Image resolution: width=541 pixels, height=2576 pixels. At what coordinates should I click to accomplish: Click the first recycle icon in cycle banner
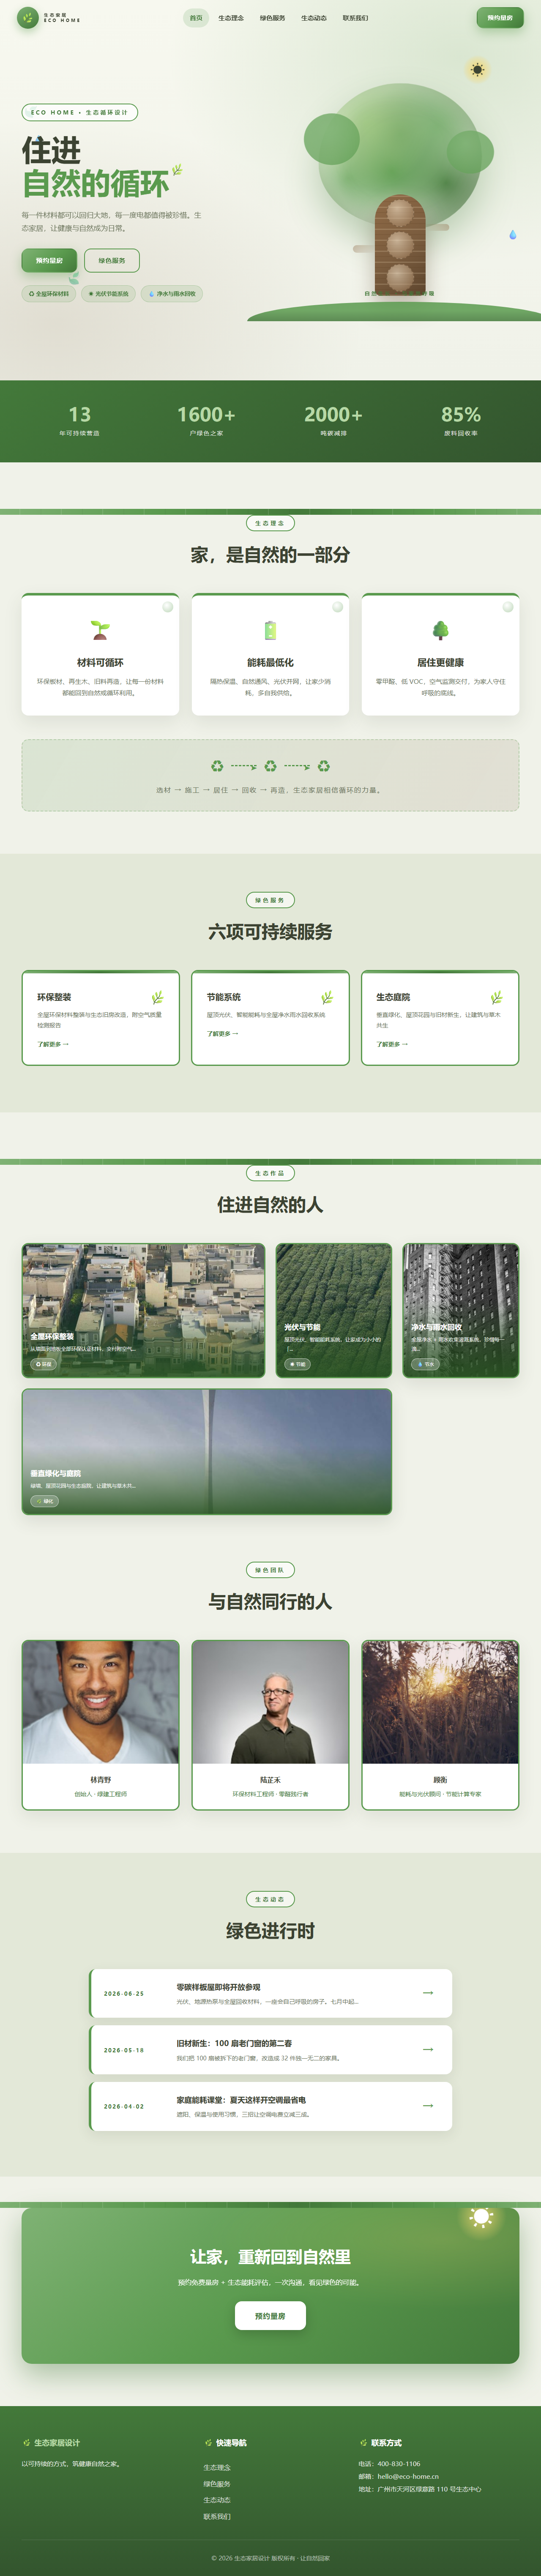[217, 766]
